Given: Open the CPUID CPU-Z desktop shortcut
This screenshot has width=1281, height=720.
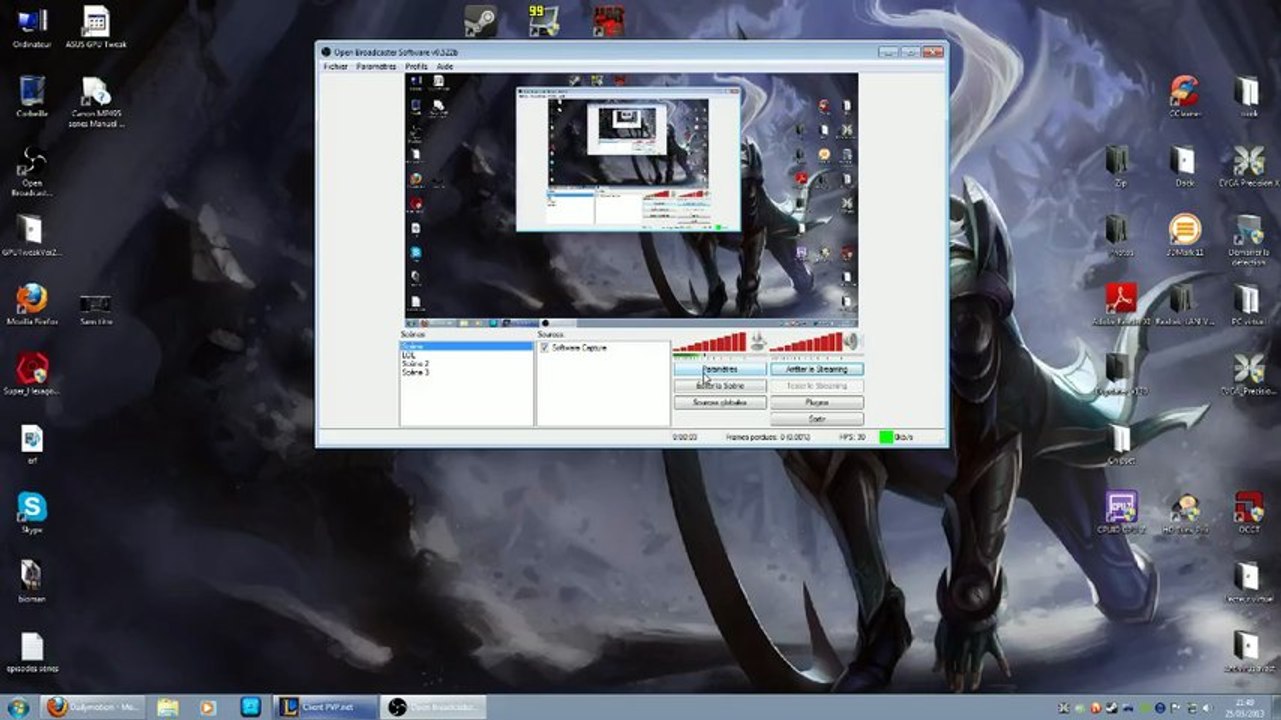Looking at the screenshot, I should (x=1120, y=512).
